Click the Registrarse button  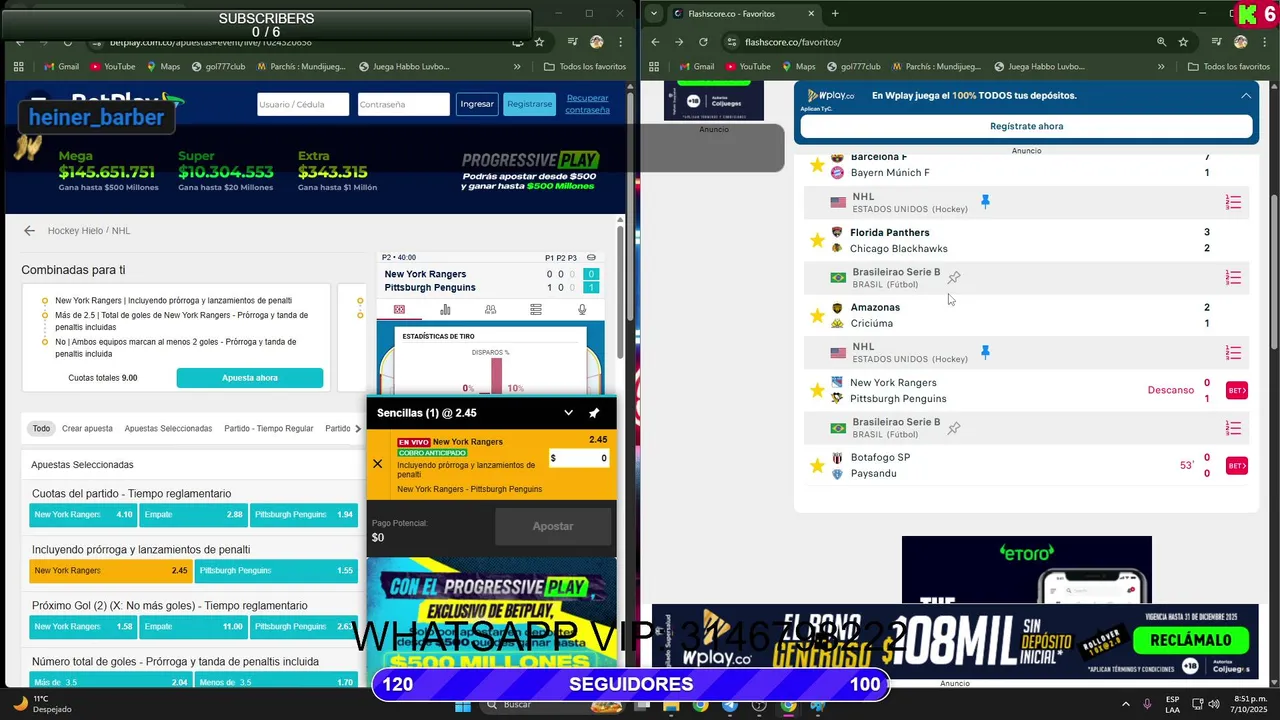(x=529, y=104)
